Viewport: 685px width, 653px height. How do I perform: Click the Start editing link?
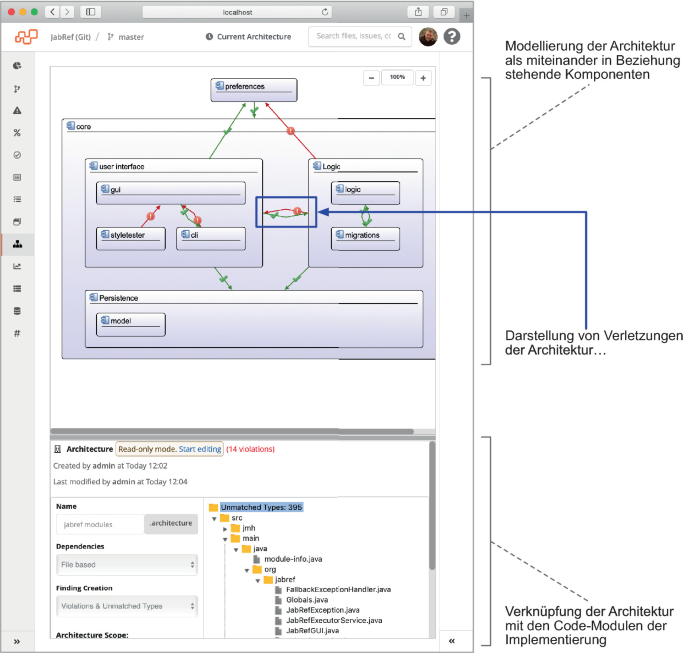pyautogui.click(x=200, y=449)
